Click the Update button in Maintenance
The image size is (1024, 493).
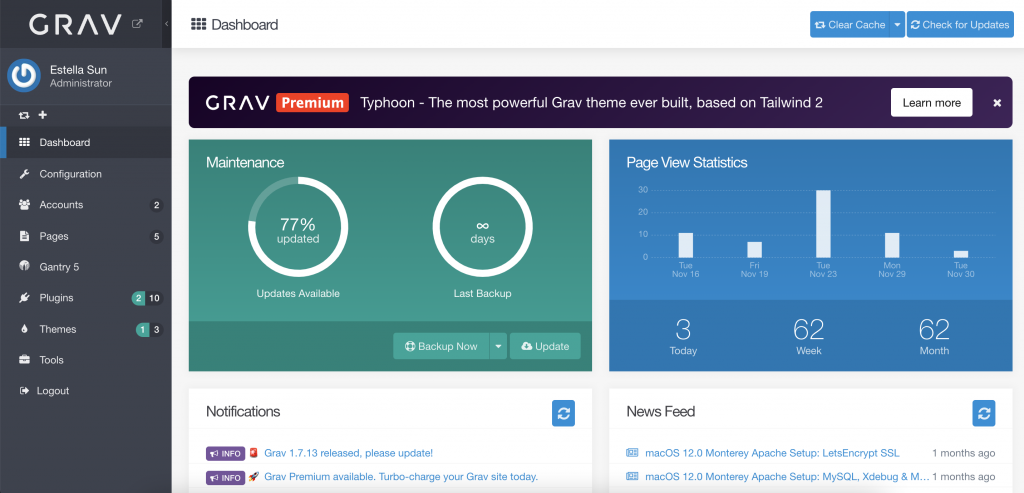[x=545, y=346]
